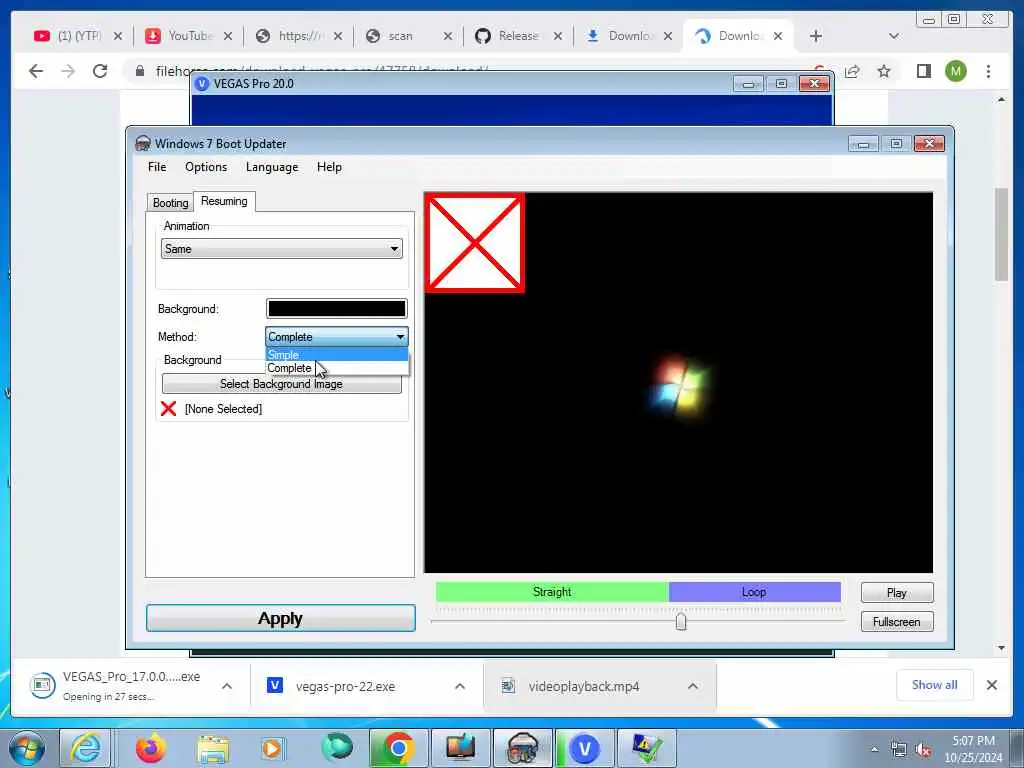Click the Play button

[897, 592]
